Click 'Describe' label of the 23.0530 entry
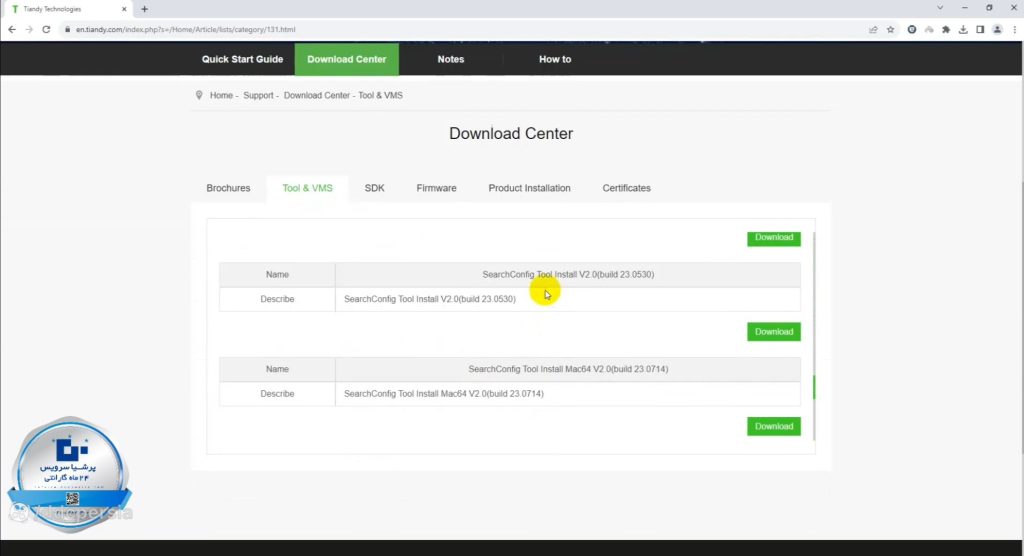 (277, 299)
